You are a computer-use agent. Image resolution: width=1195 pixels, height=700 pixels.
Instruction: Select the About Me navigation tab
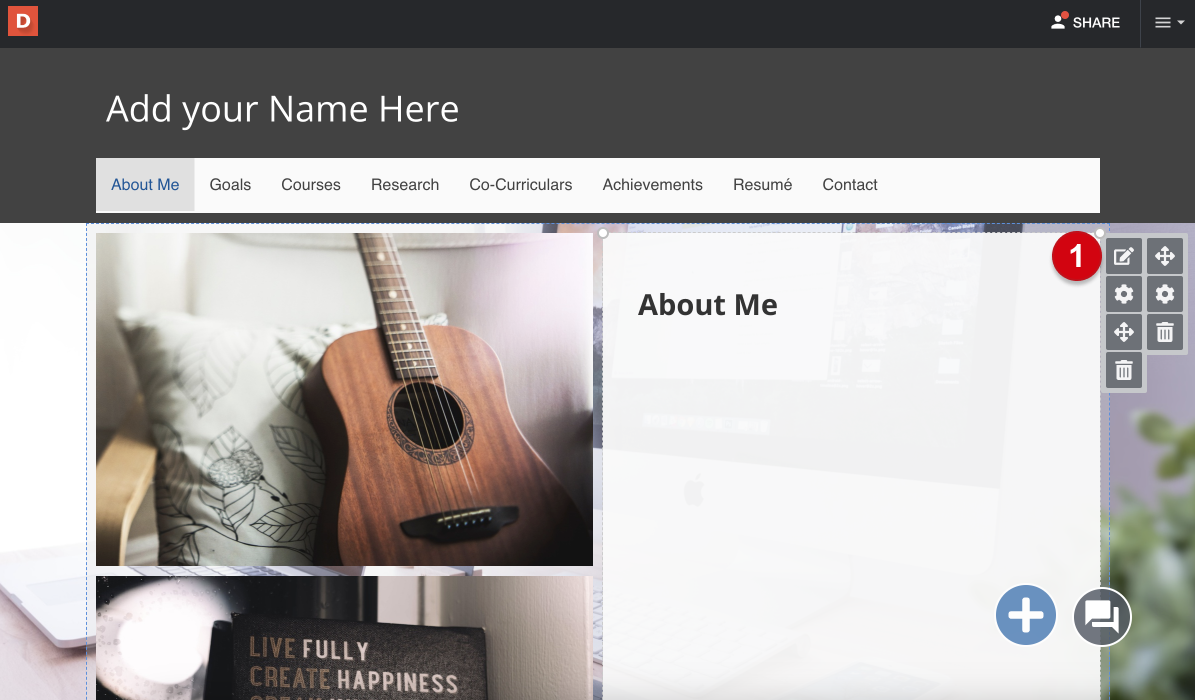tap(145, 185)
